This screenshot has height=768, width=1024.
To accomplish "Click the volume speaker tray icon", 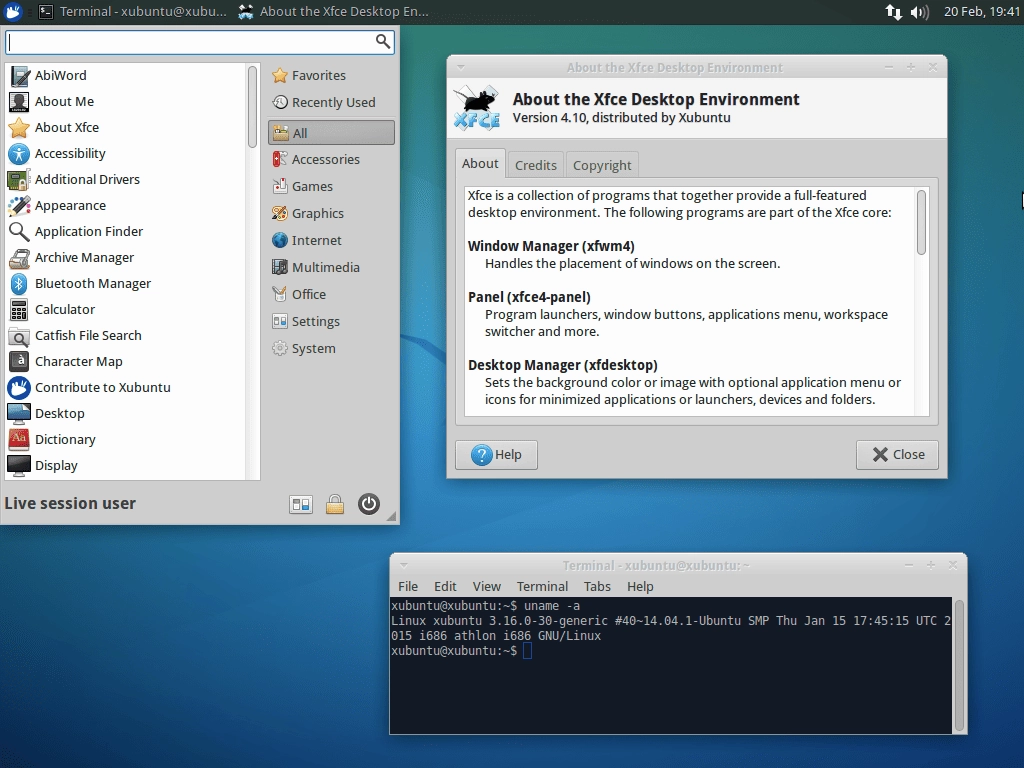I will pos(920,12).
